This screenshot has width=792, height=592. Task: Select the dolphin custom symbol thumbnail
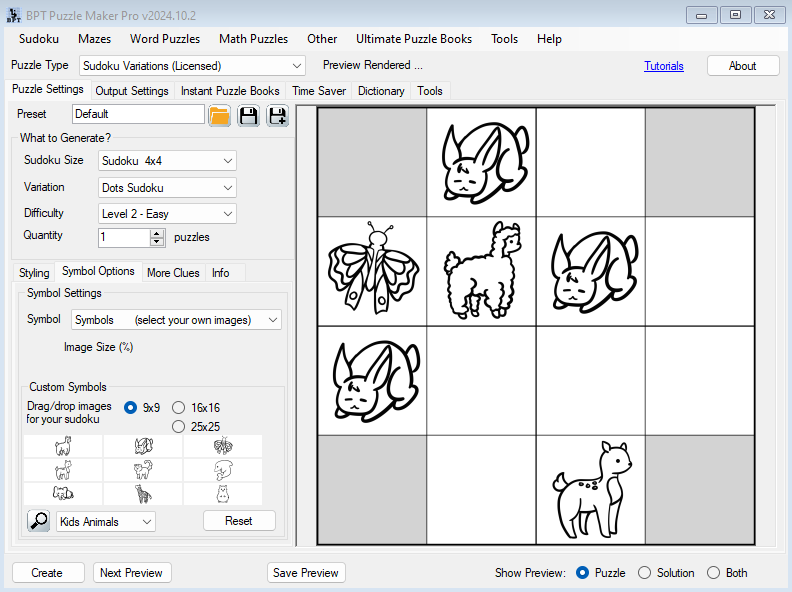(x=223, y=470)
